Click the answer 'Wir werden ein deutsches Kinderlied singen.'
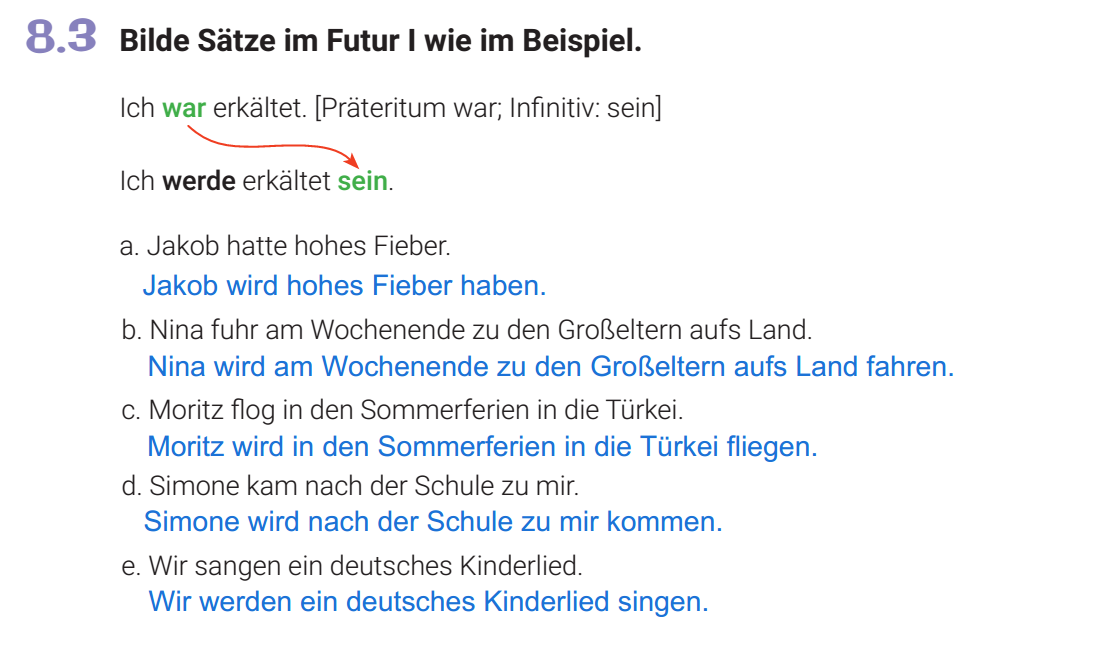 coord(428,602)
